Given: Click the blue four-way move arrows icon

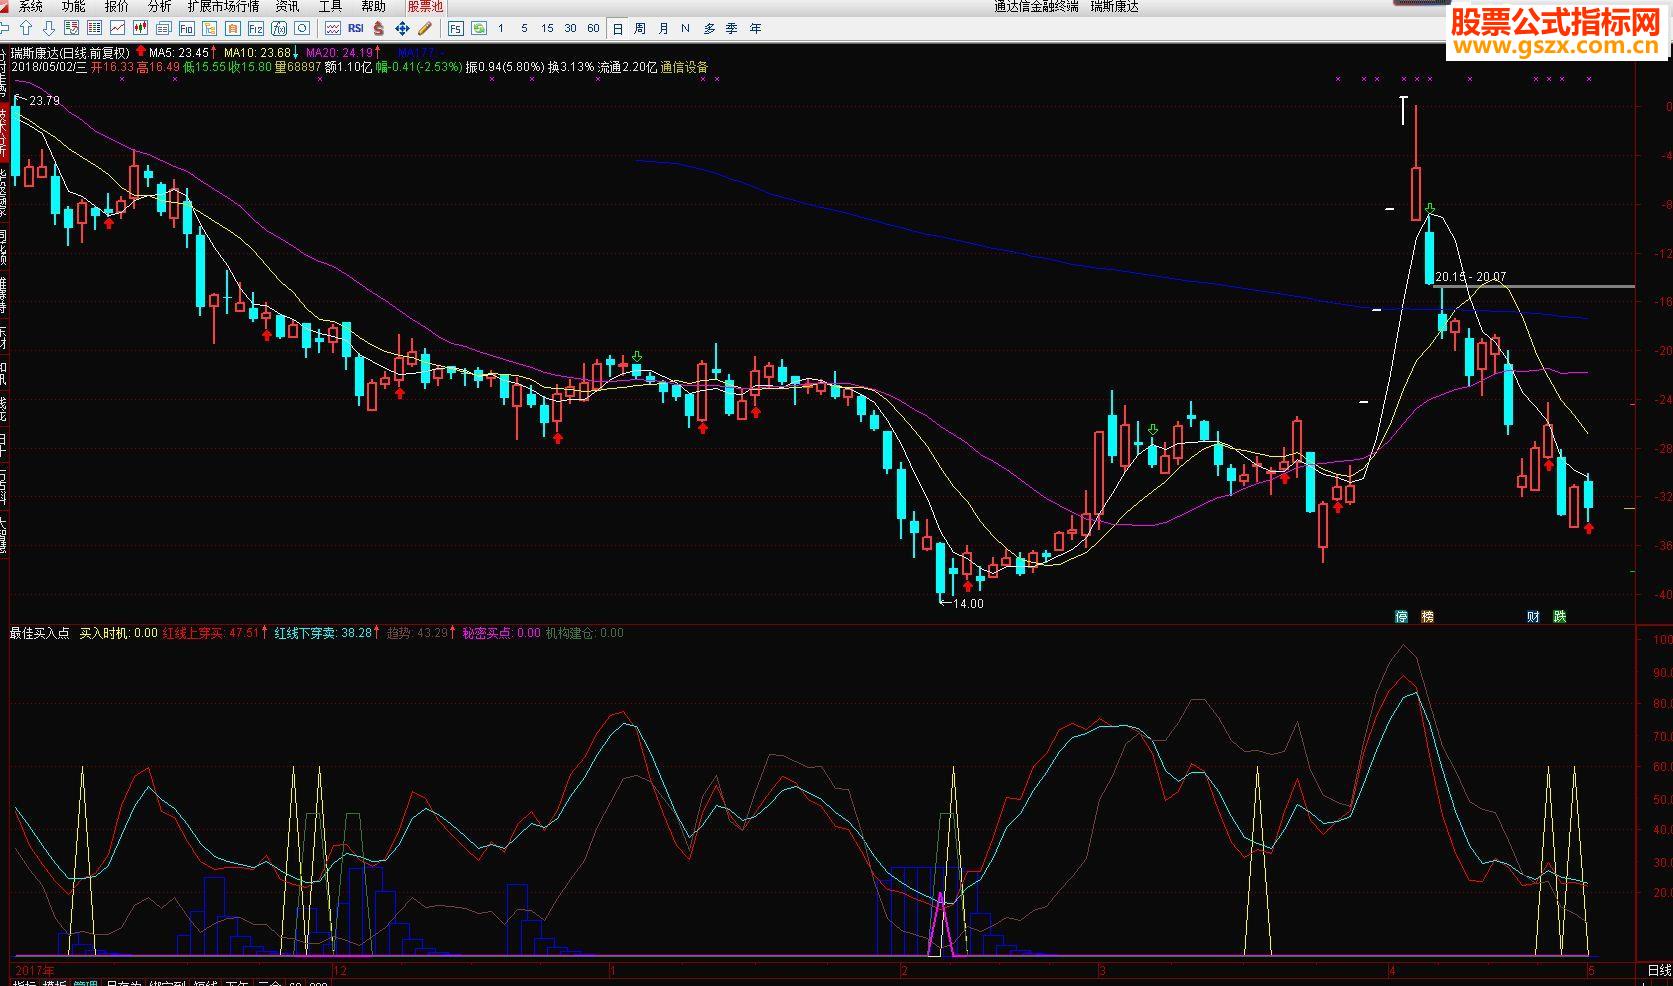Looking at the screenshot, I should pyautogui.click(x=402, y=28).
